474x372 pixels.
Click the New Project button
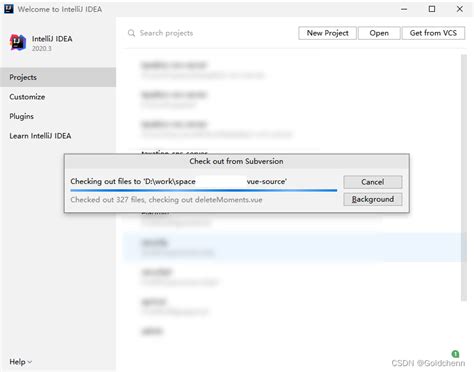327,33
